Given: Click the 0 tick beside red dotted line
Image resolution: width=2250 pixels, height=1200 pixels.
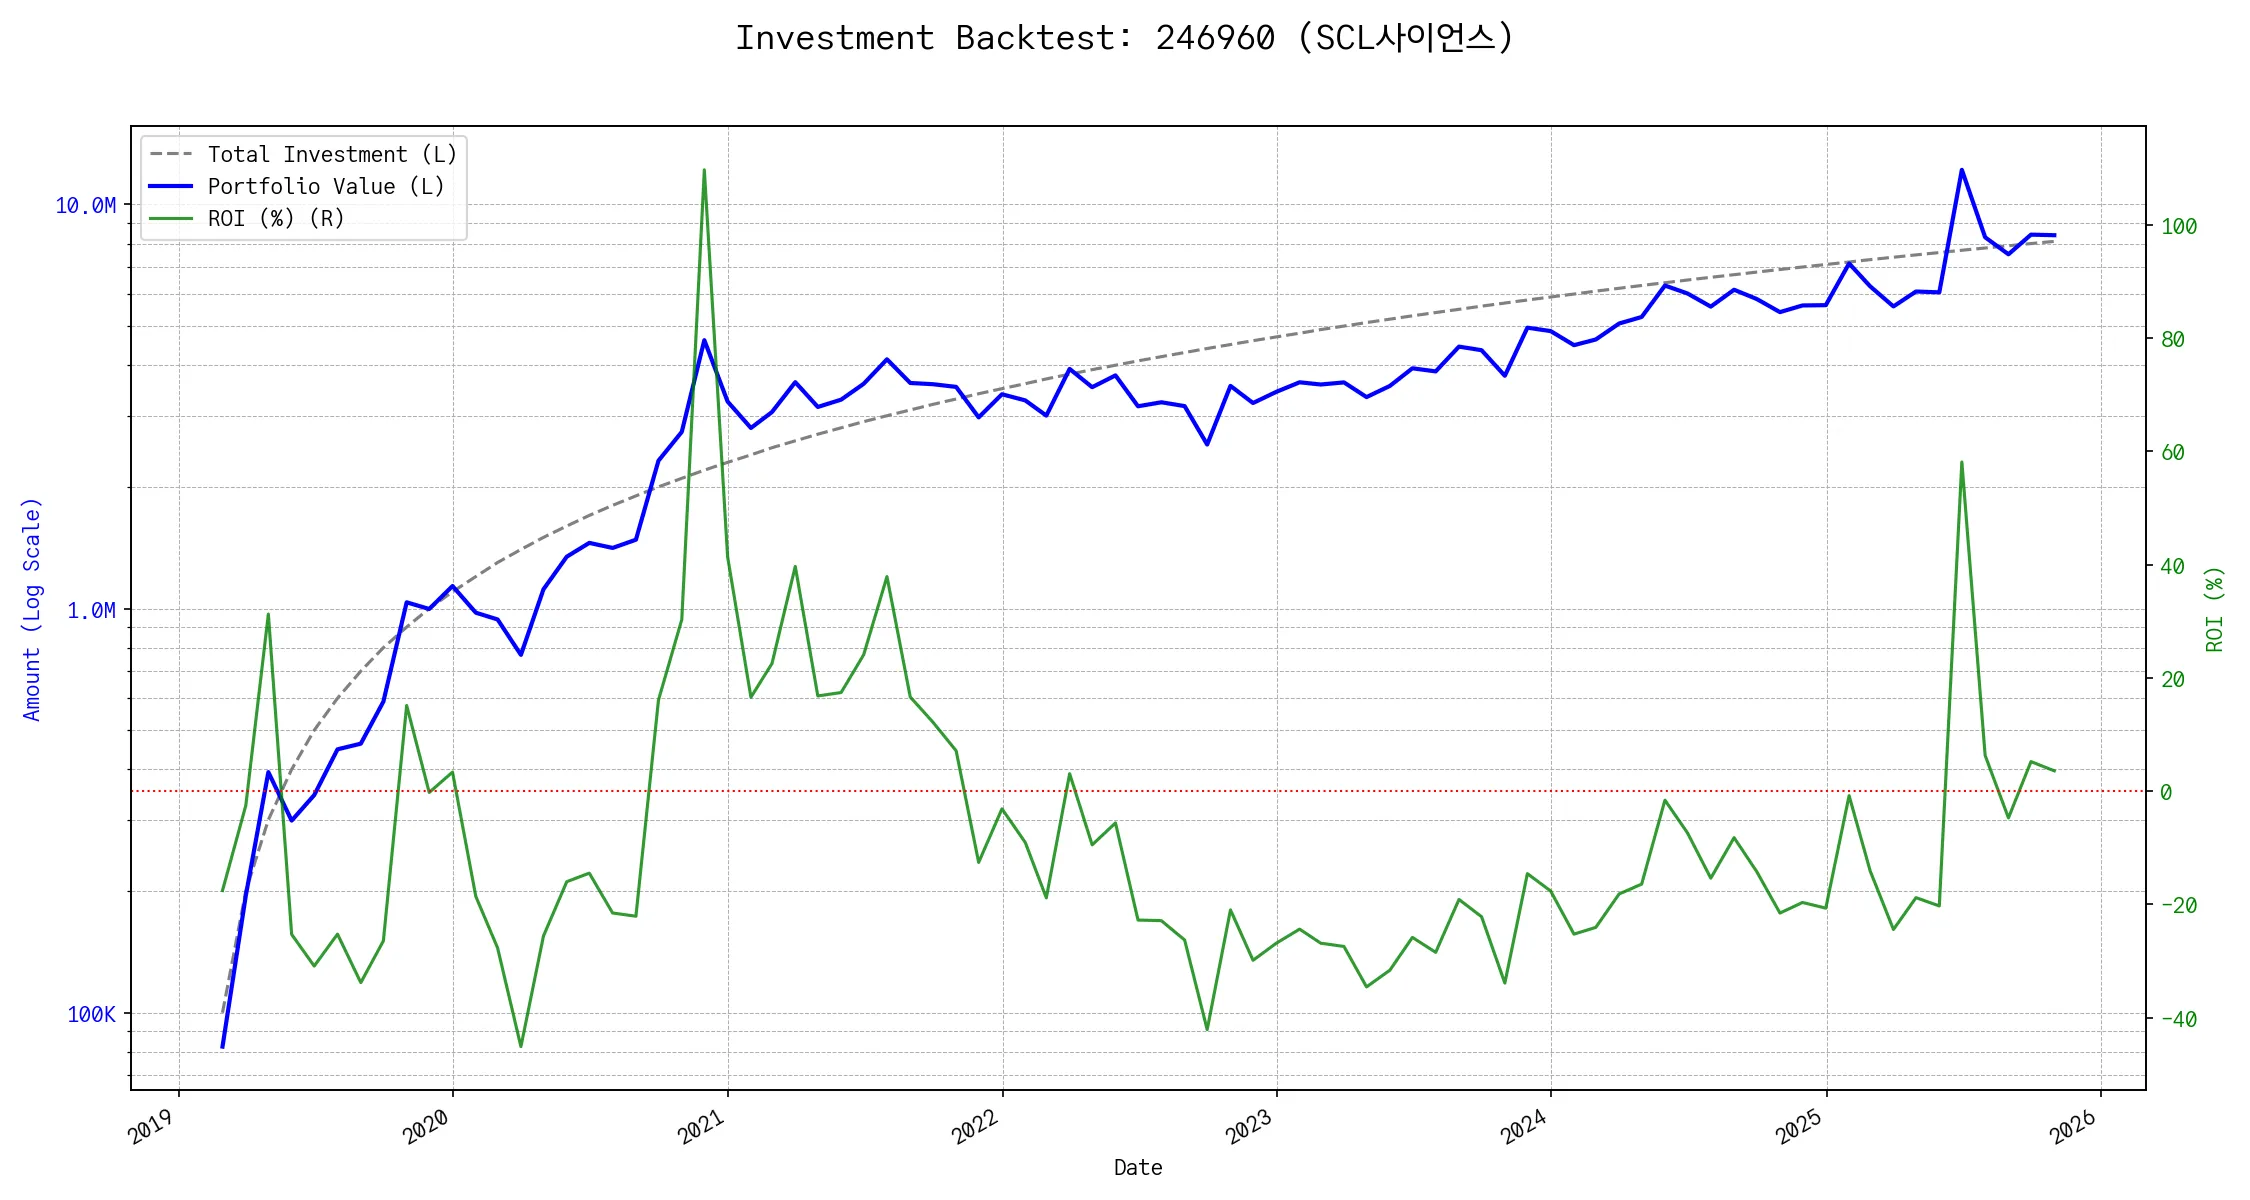Looking at the screenshot, I should (x=2166, y=792).
